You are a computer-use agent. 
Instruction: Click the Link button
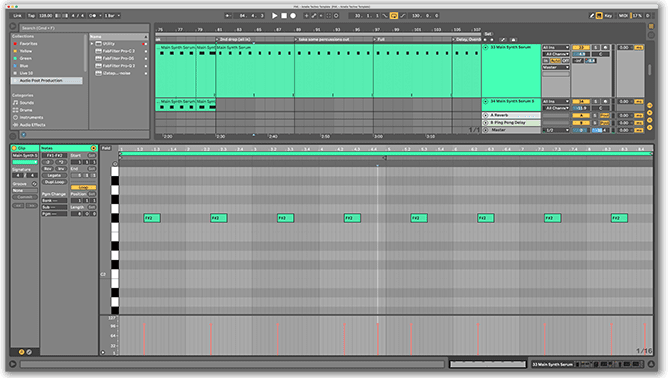click(x=17, y=15)
